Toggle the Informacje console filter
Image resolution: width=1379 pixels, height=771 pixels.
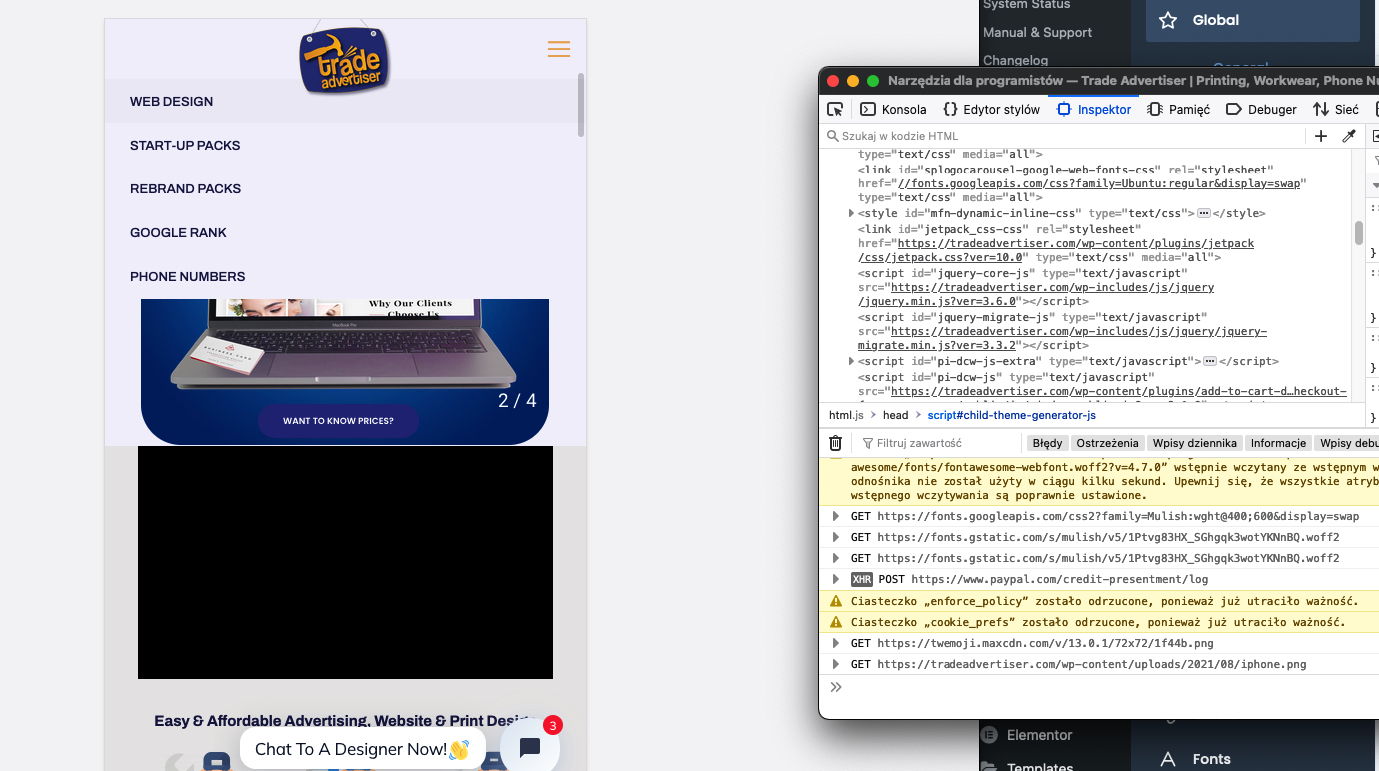pyautogui.click(x=1278, y=443)
